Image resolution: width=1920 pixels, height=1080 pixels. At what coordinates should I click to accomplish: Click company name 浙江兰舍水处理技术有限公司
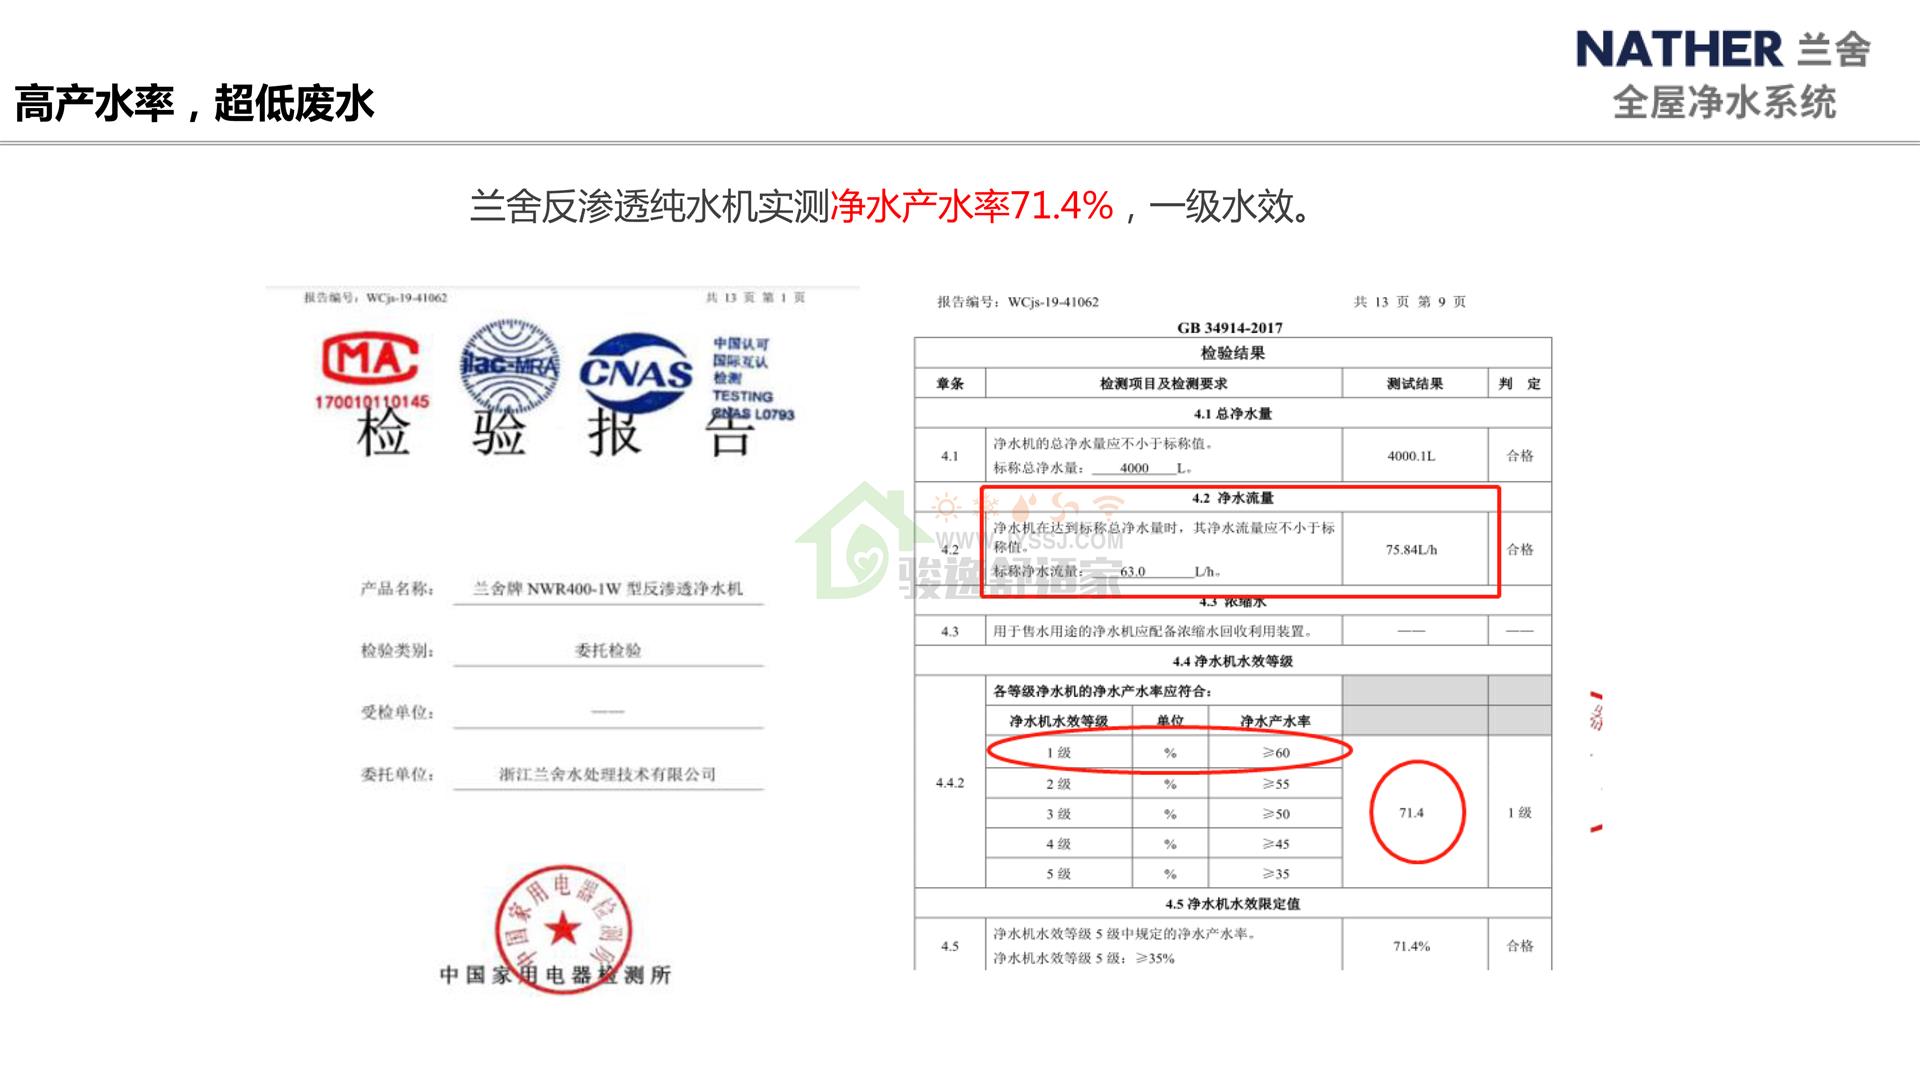pyautogui.click(x=608, y=774)
